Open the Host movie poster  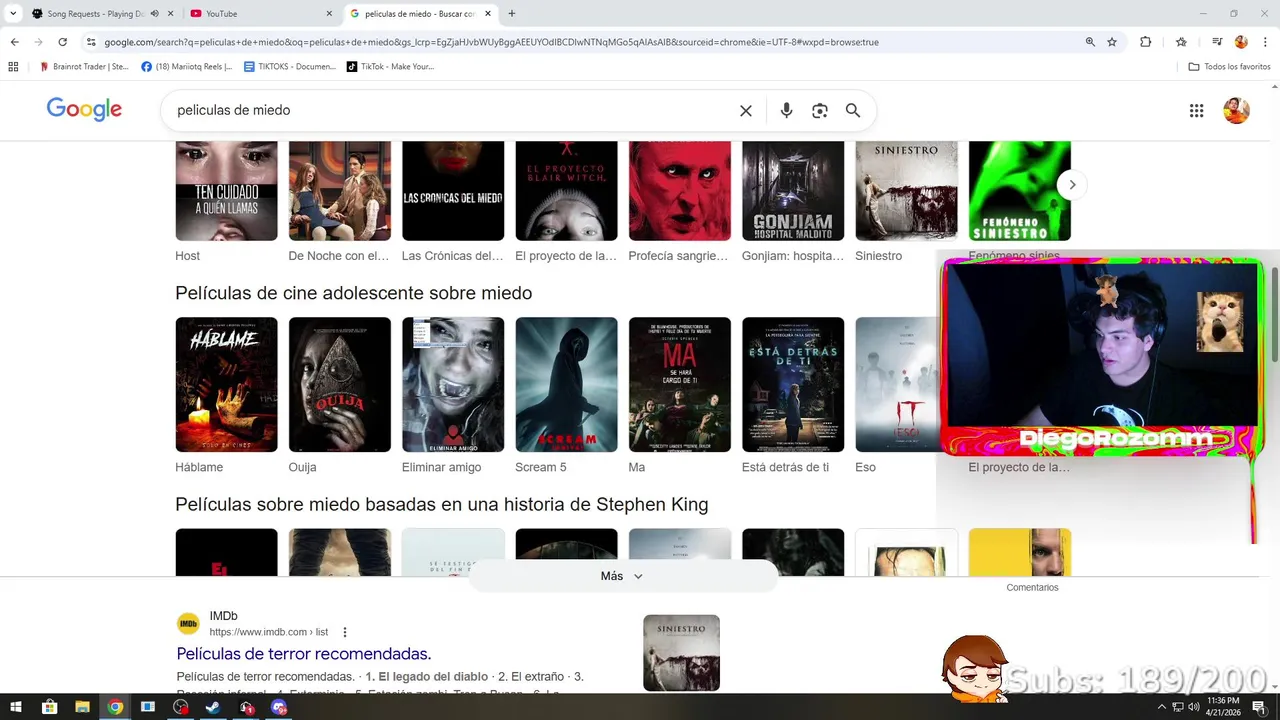[226, 191]
